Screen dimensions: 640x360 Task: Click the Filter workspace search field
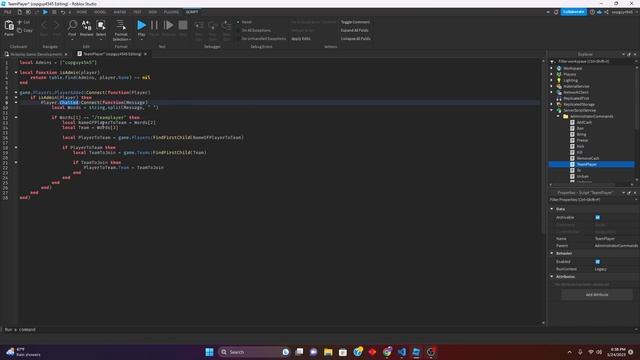[594, 61]
